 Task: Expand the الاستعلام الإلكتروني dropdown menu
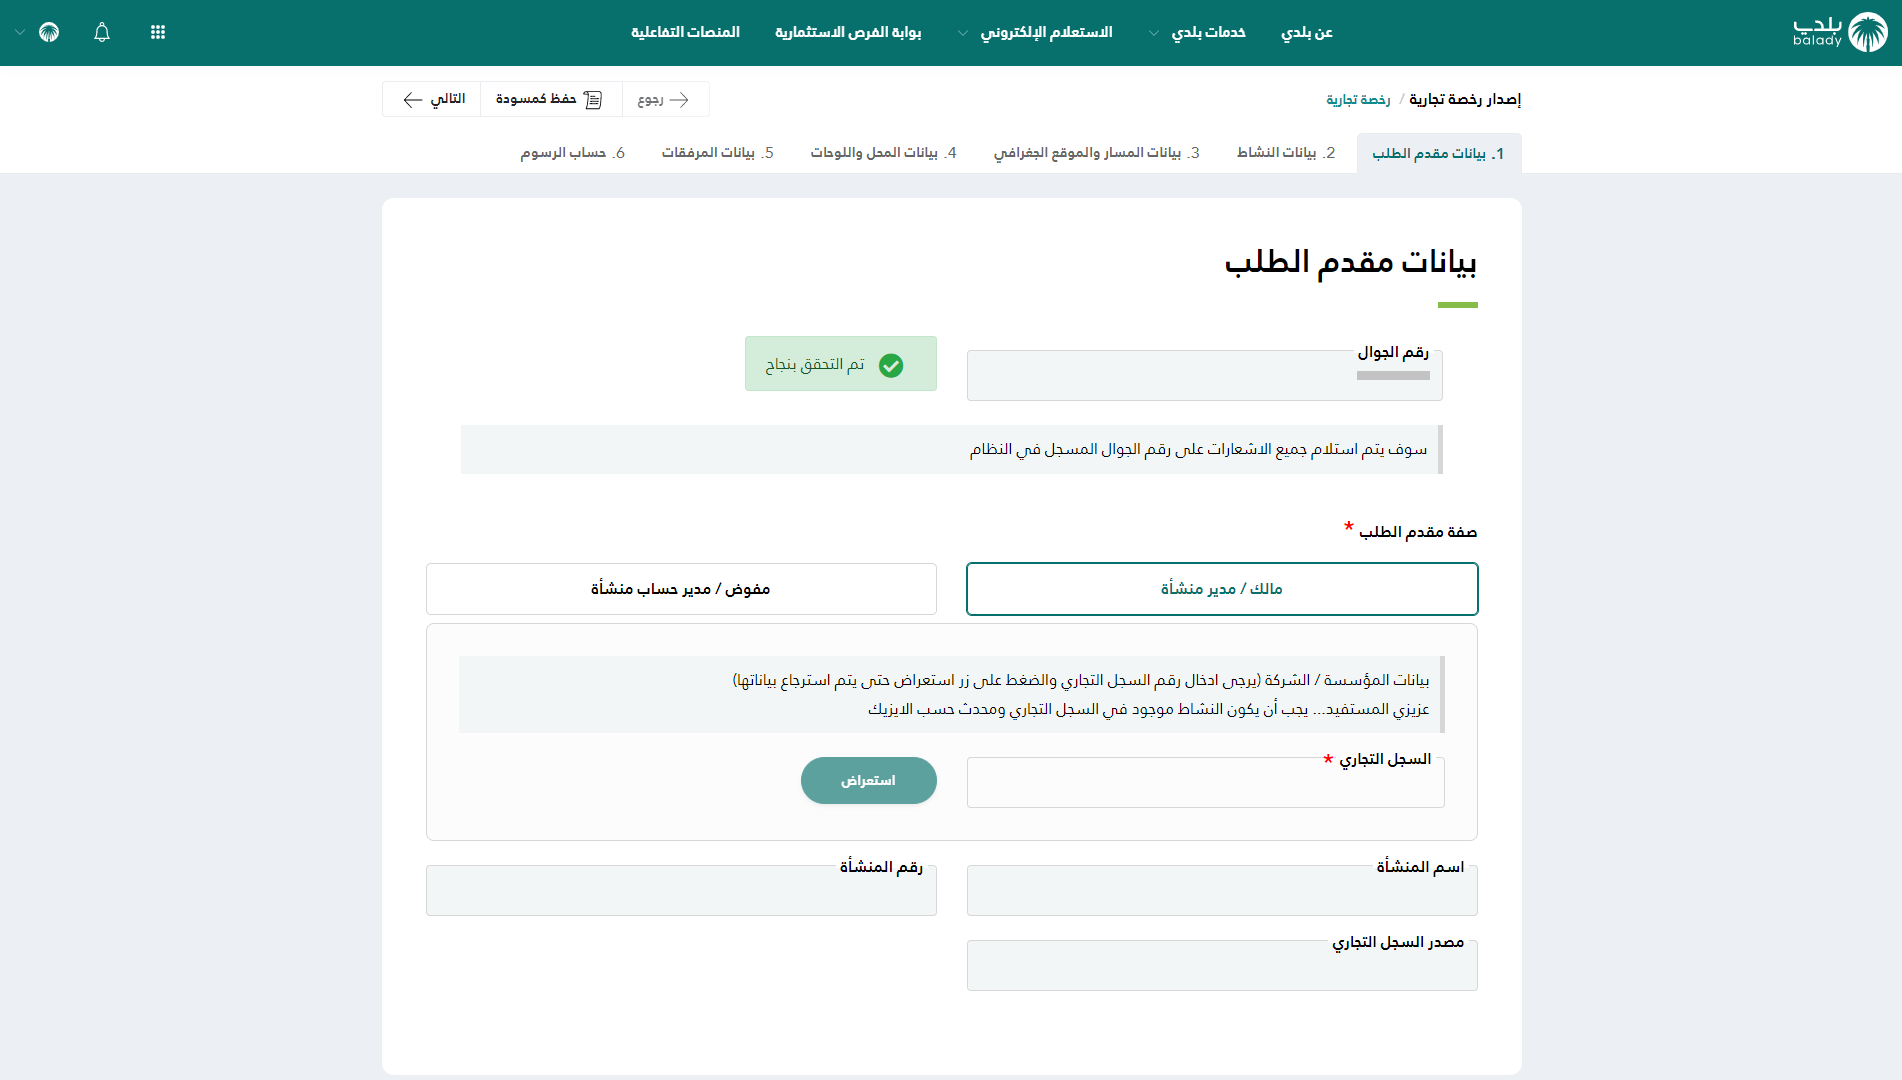963,33
